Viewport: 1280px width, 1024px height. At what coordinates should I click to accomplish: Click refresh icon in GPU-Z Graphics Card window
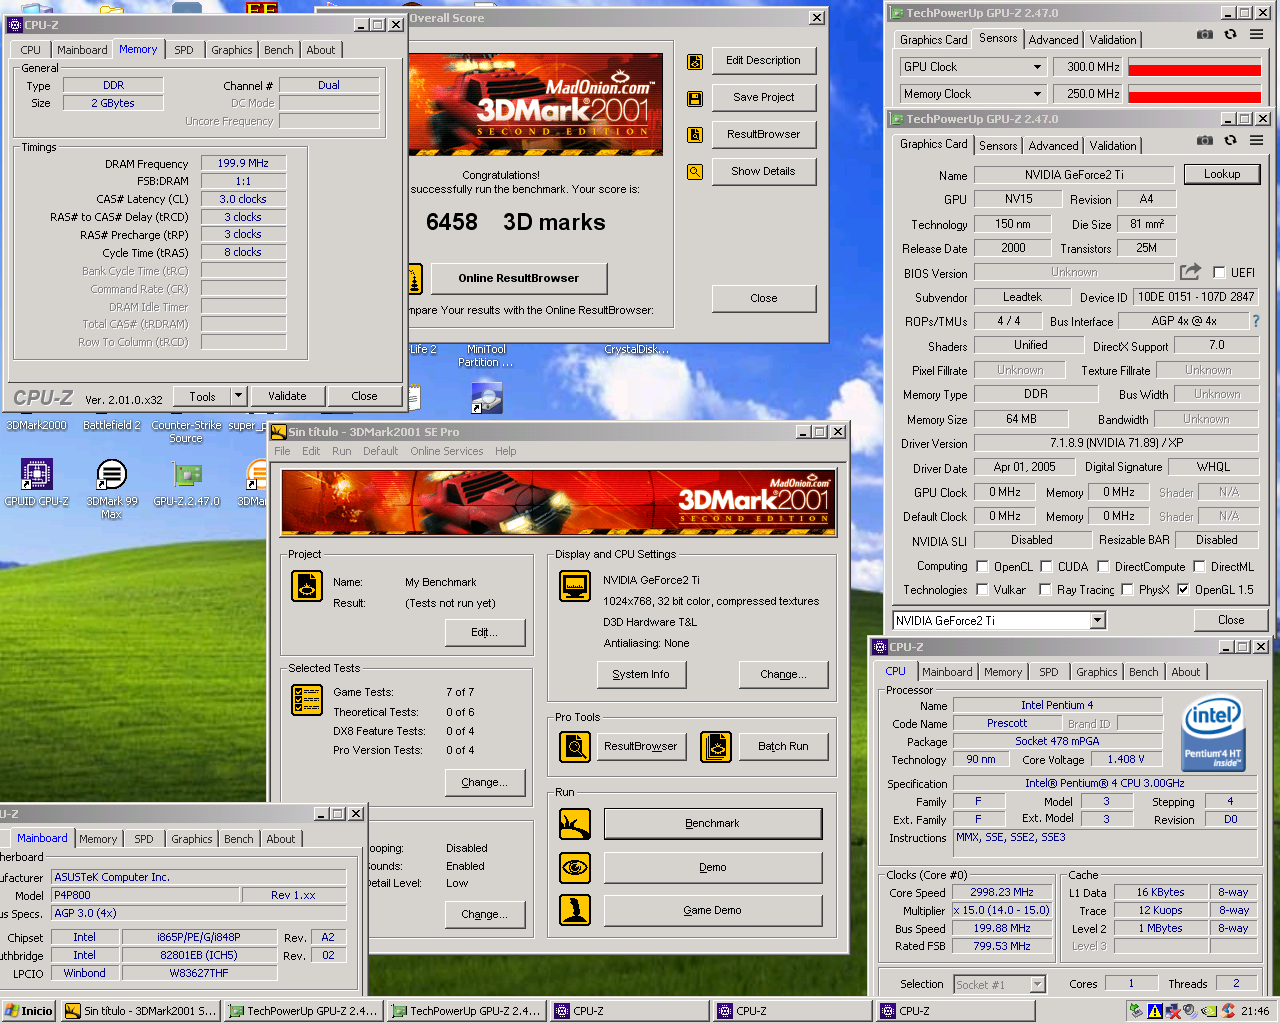click(1230, 140)
